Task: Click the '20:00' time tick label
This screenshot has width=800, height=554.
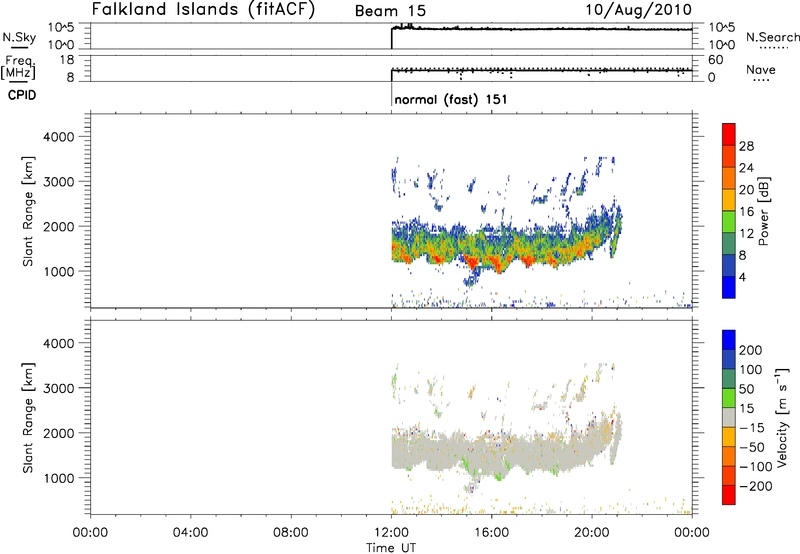Action: (592, 533)
